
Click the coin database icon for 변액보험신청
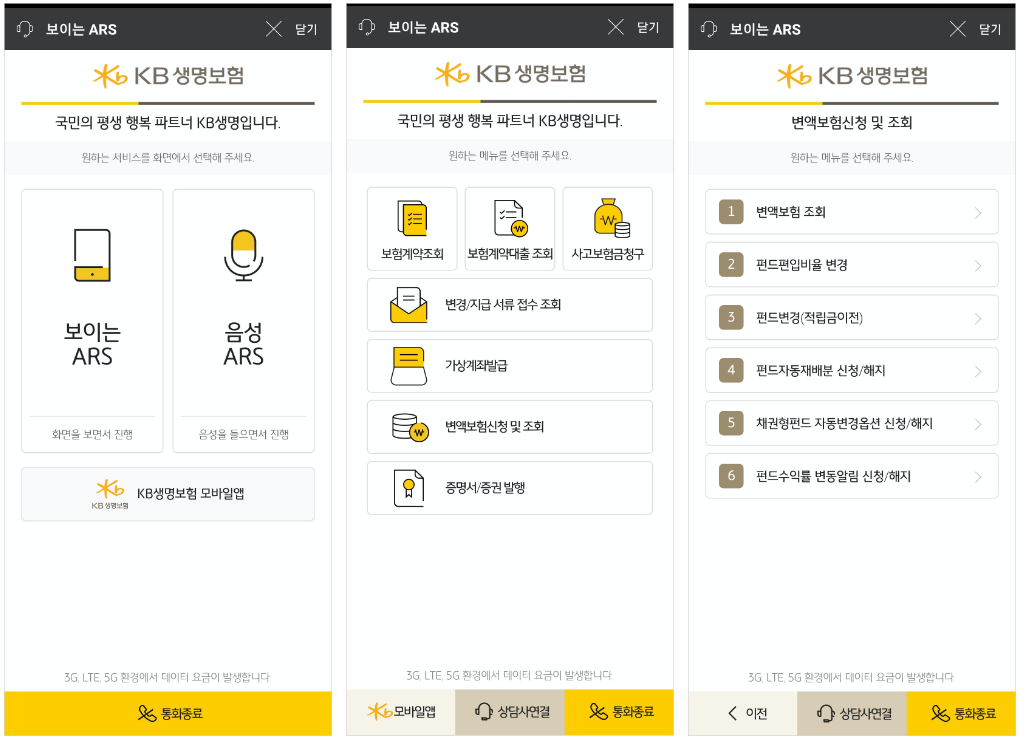410,428
